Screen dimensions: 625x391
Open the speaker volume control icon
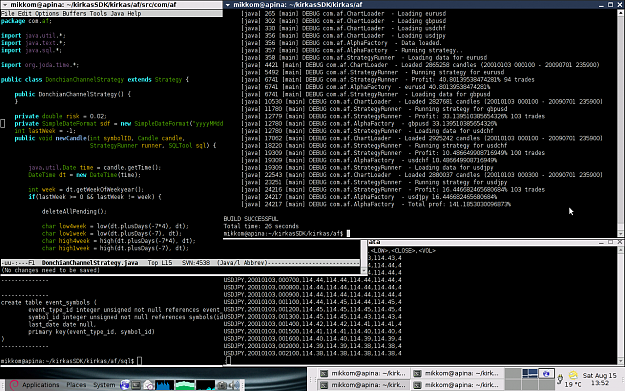pos(235,385)
